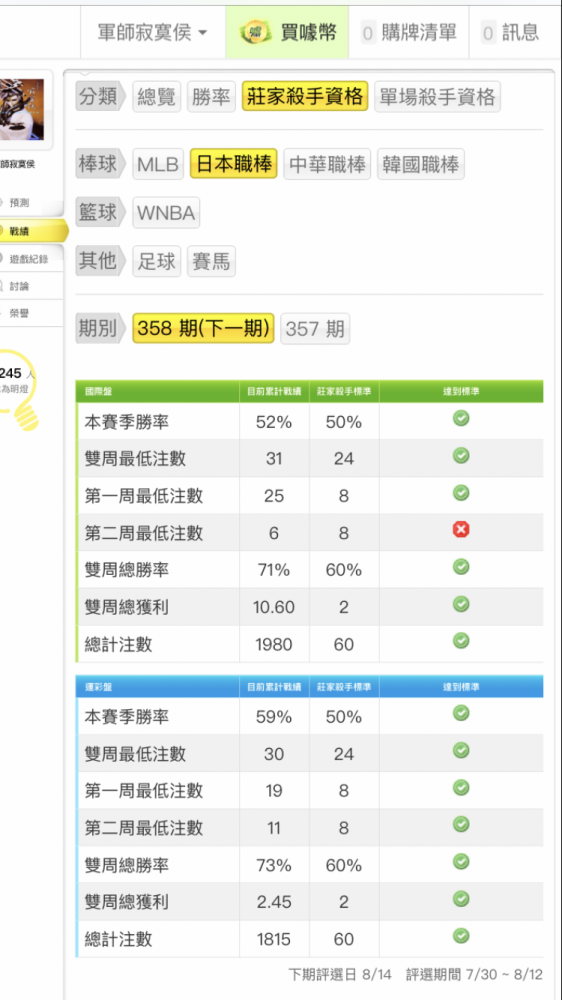The height and width of the screenshot is (1000, 562).
Task: Click the lightbulb follower icon
Action: (x=18, y=391)
